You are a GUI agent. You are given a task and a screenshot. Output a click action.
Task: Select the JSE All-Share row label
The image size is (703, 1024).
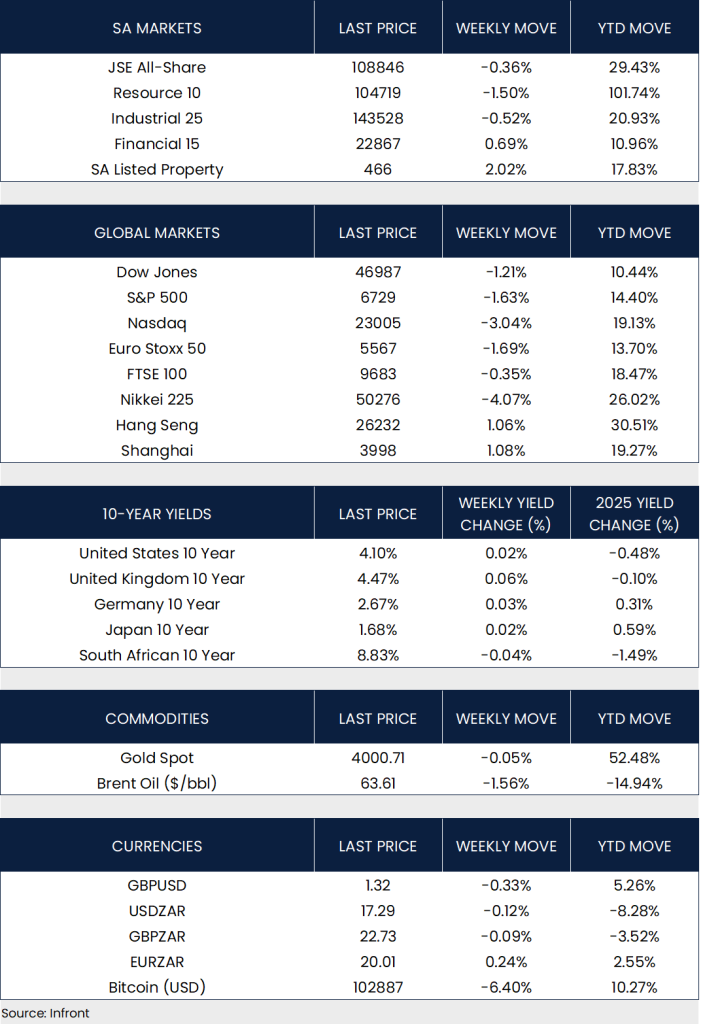click(x=157, y=68)
